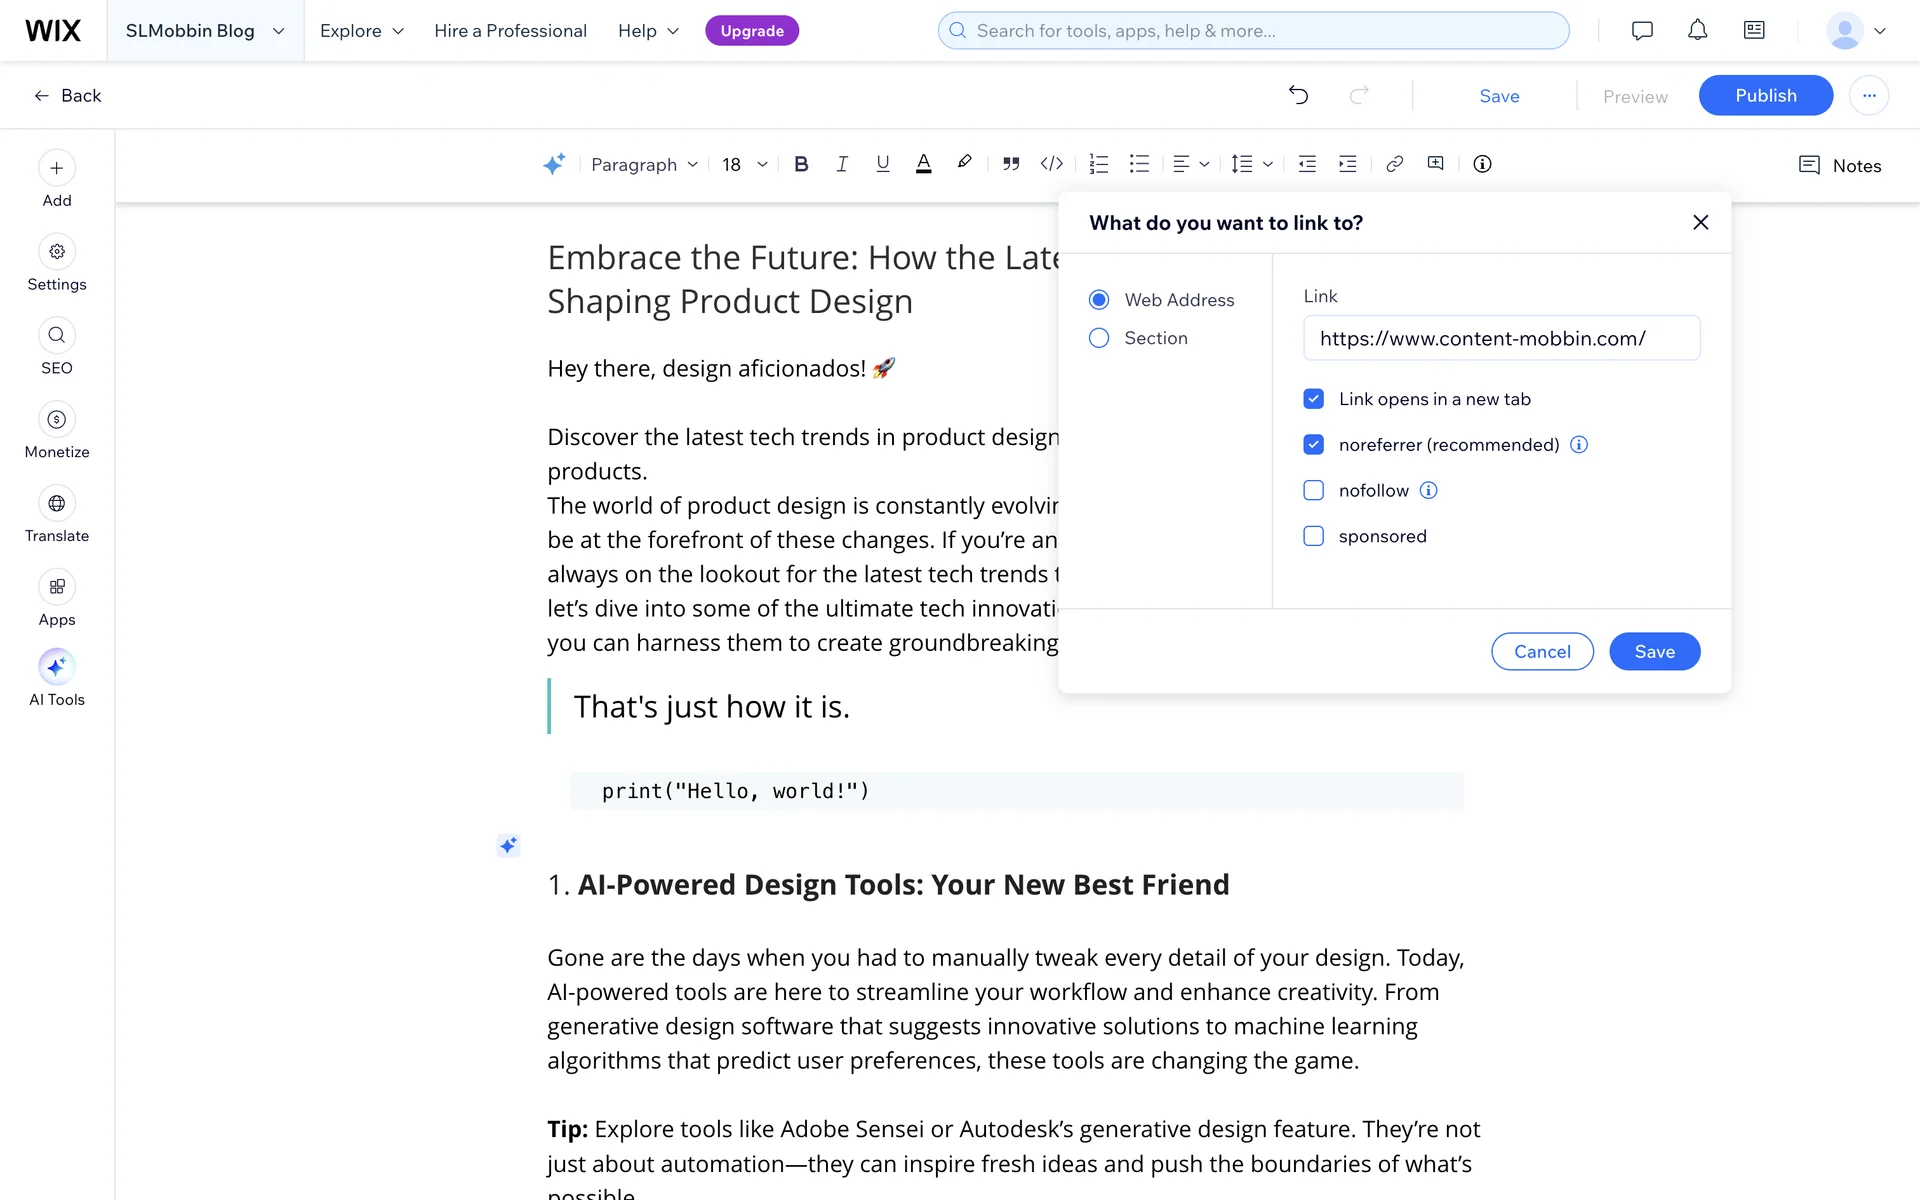Click the quote block icon
The height and width of the screenshot is (1200, 1920).
tap(1011, 164)
